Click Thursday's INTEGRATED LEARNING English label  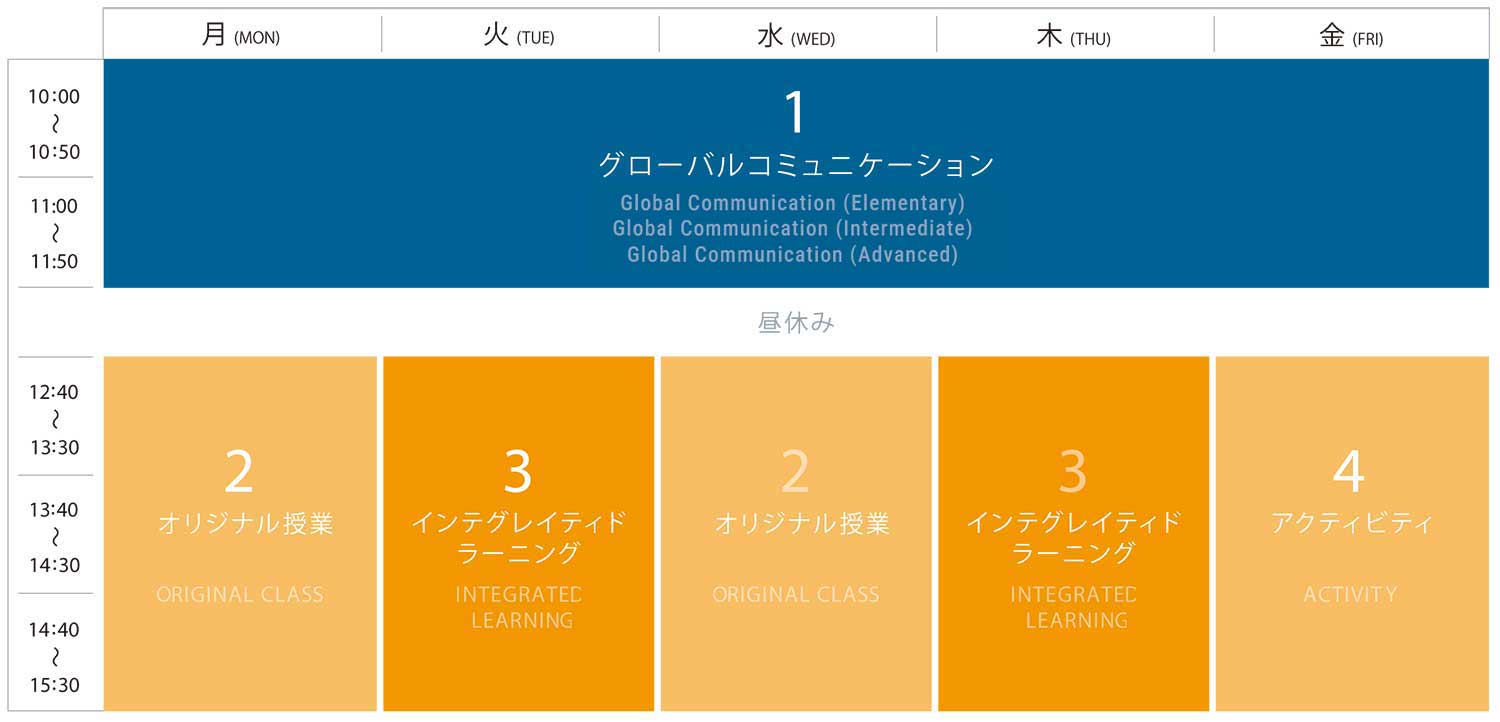(1074, 607)
